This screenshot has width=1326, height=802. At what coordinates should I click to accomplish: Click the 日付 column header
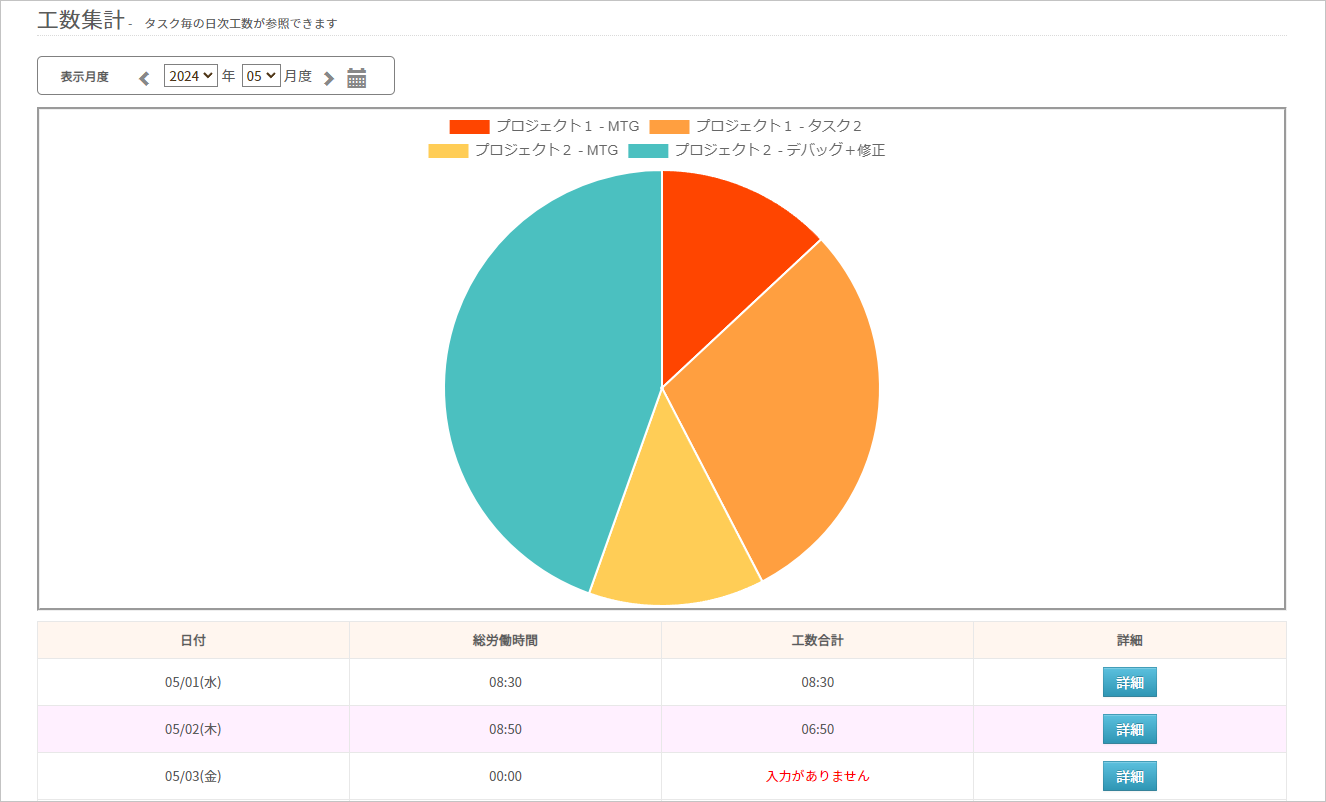[x=193, y=640]
